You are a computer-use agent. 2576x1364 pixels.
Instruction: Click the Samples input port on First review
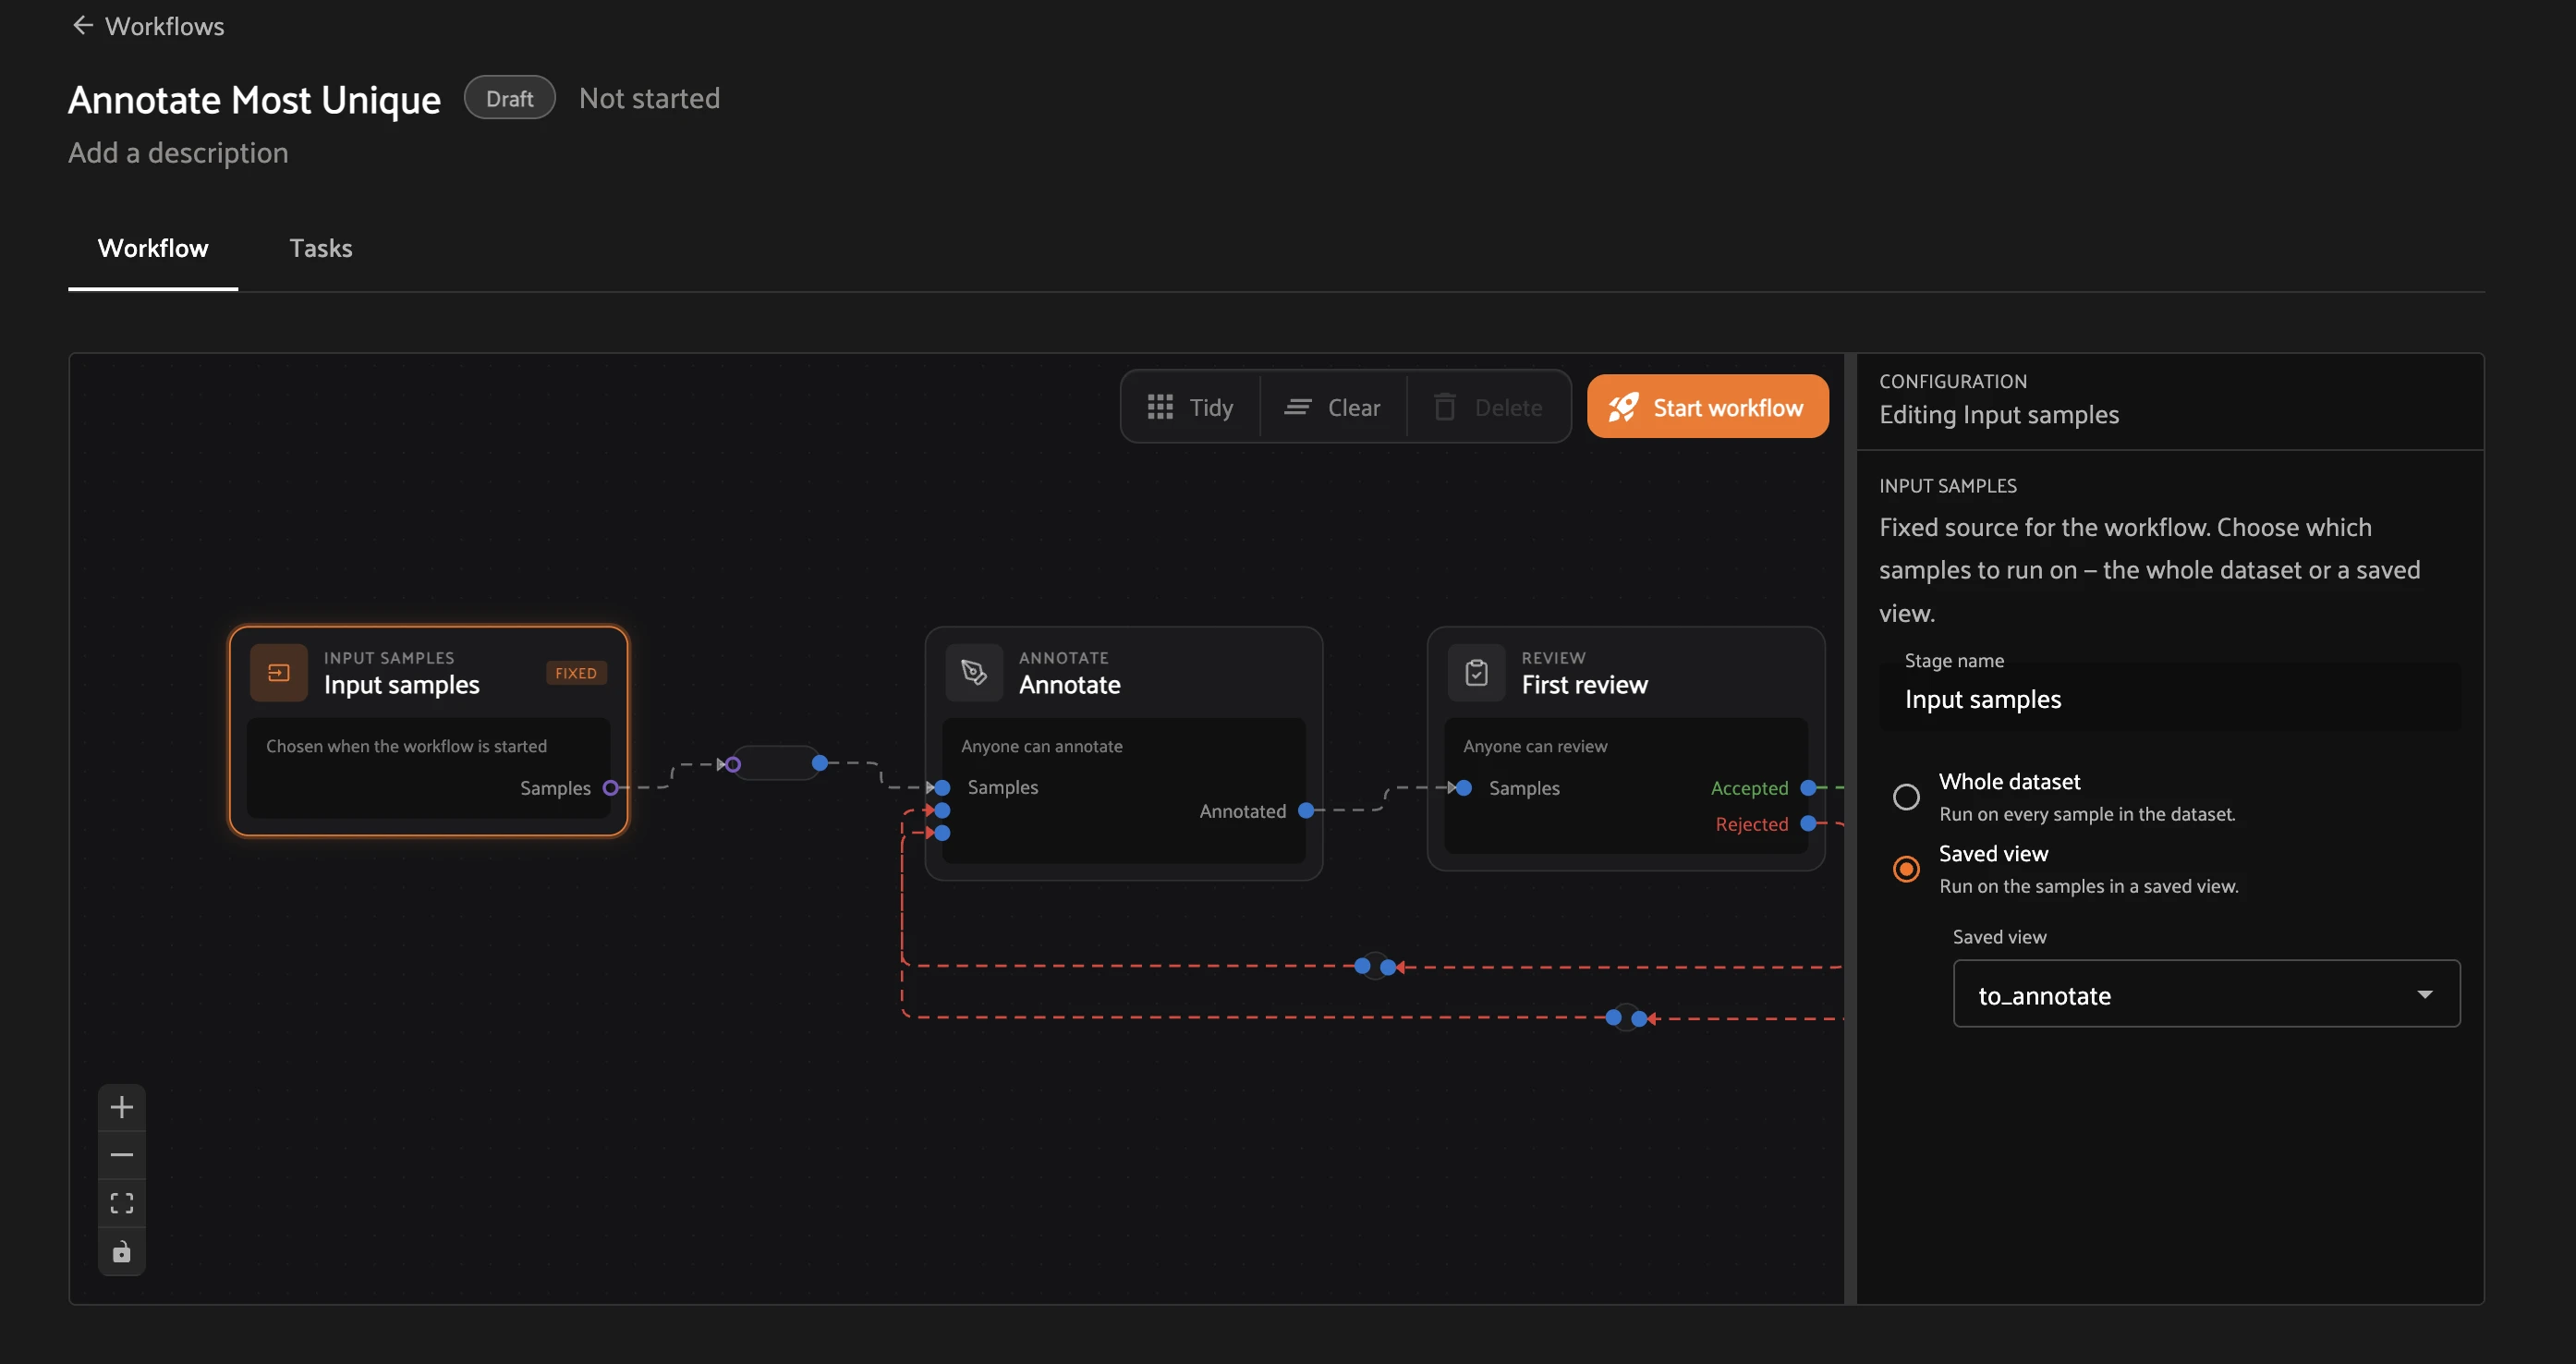[1464, 788]
